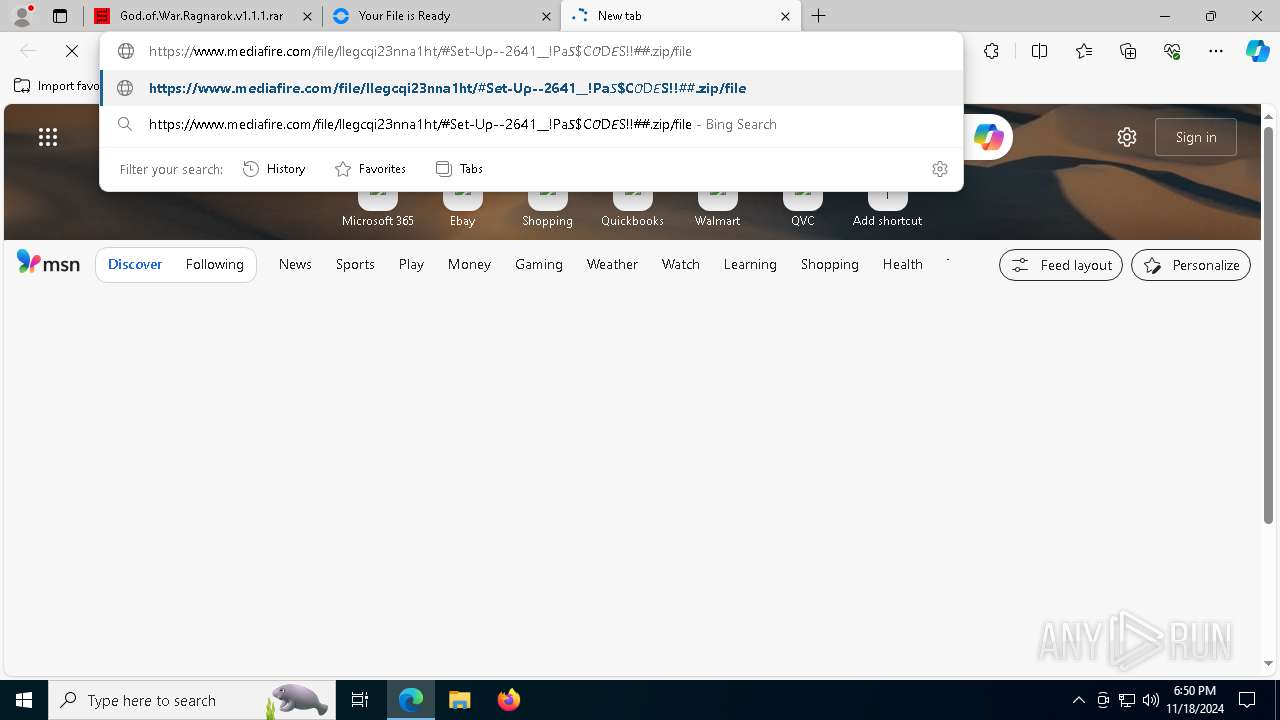Open the News category
Image resolution: width=1280 pixels, height=720 pixels.
click(295, 264)
